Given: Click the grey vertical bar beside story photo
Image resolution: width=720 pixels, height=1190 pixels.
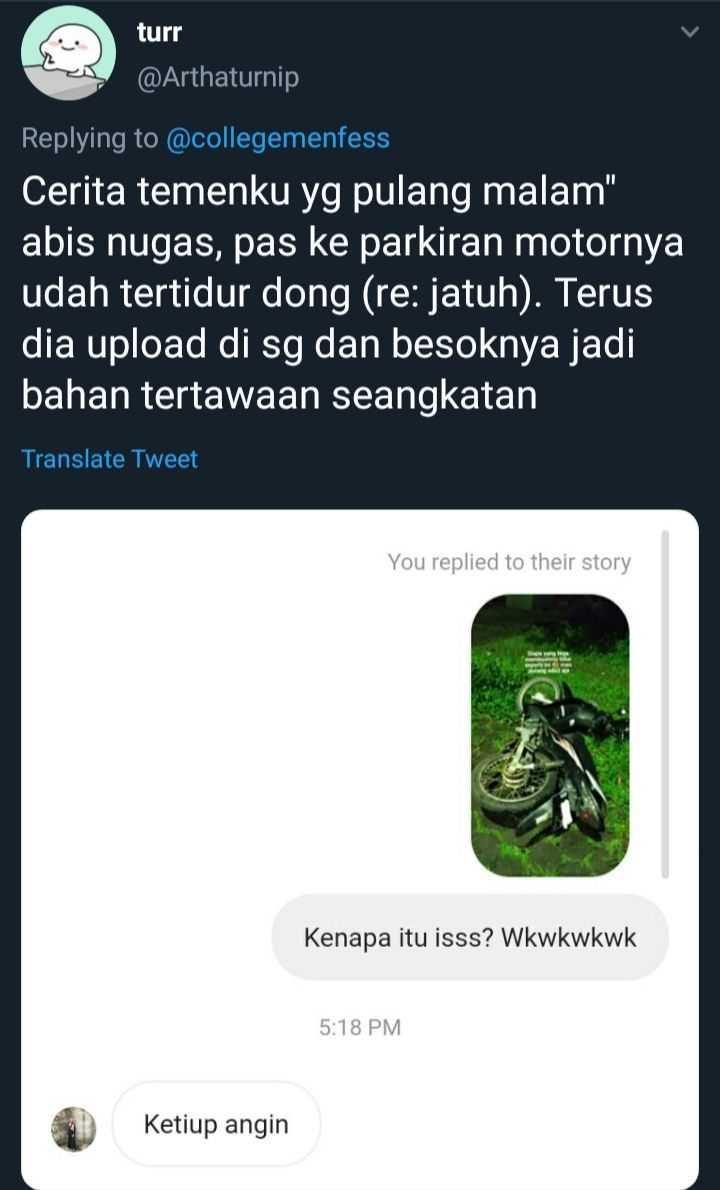Looking at the screenshot, I should 665,704.
